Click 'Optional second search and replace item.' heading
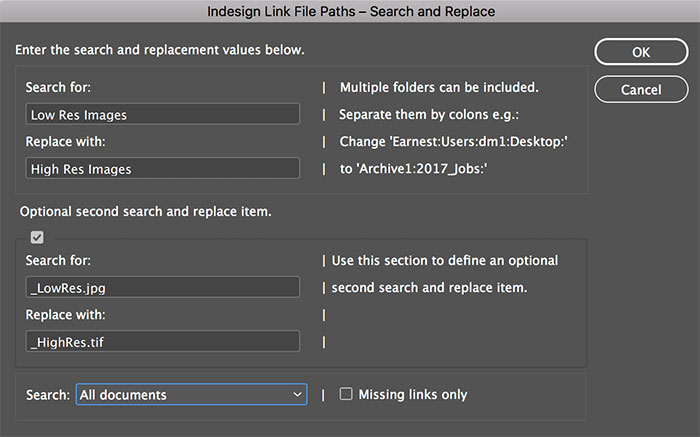 pyautogui.click(x=146, y=211)
